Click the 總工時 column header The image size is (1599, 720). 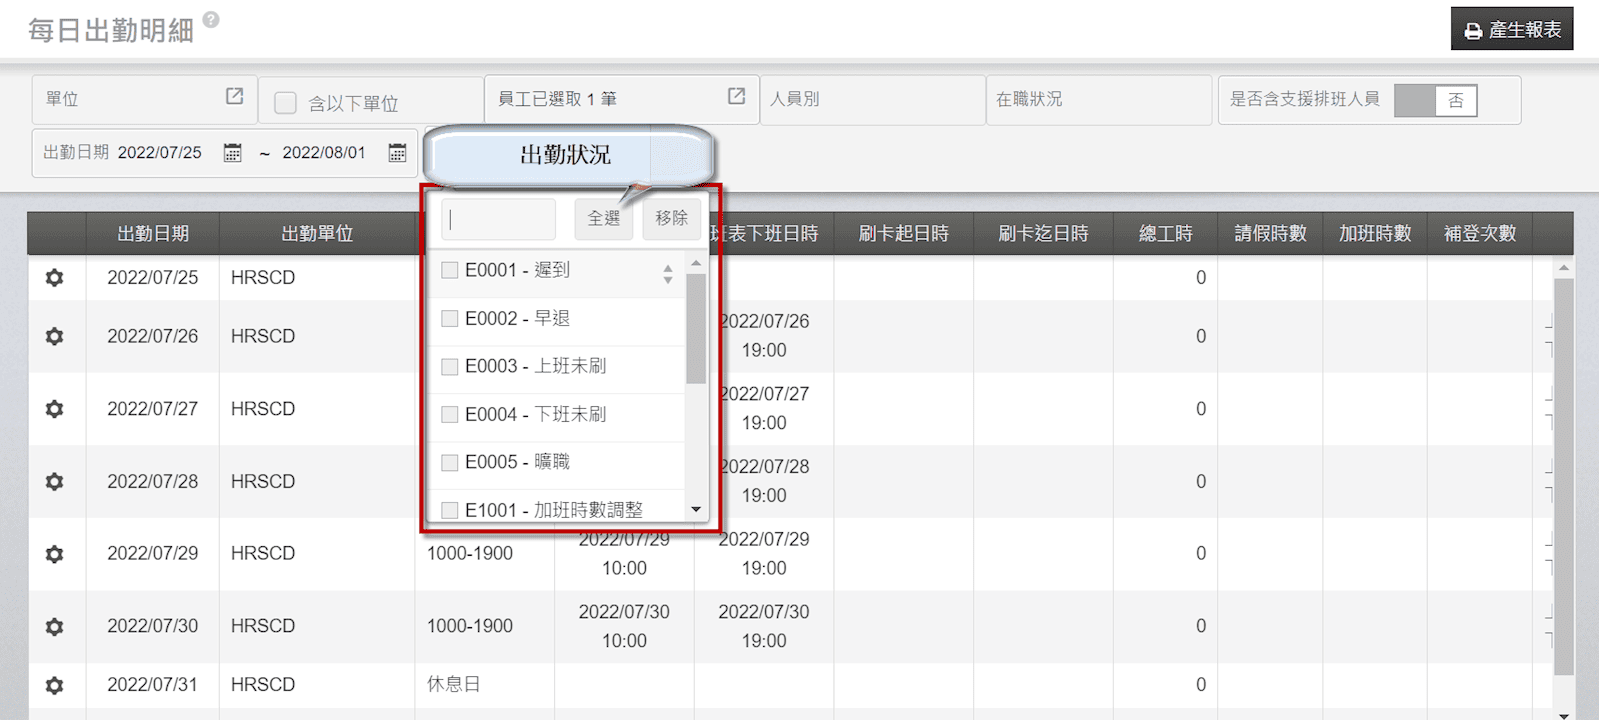pos(1165,234)
